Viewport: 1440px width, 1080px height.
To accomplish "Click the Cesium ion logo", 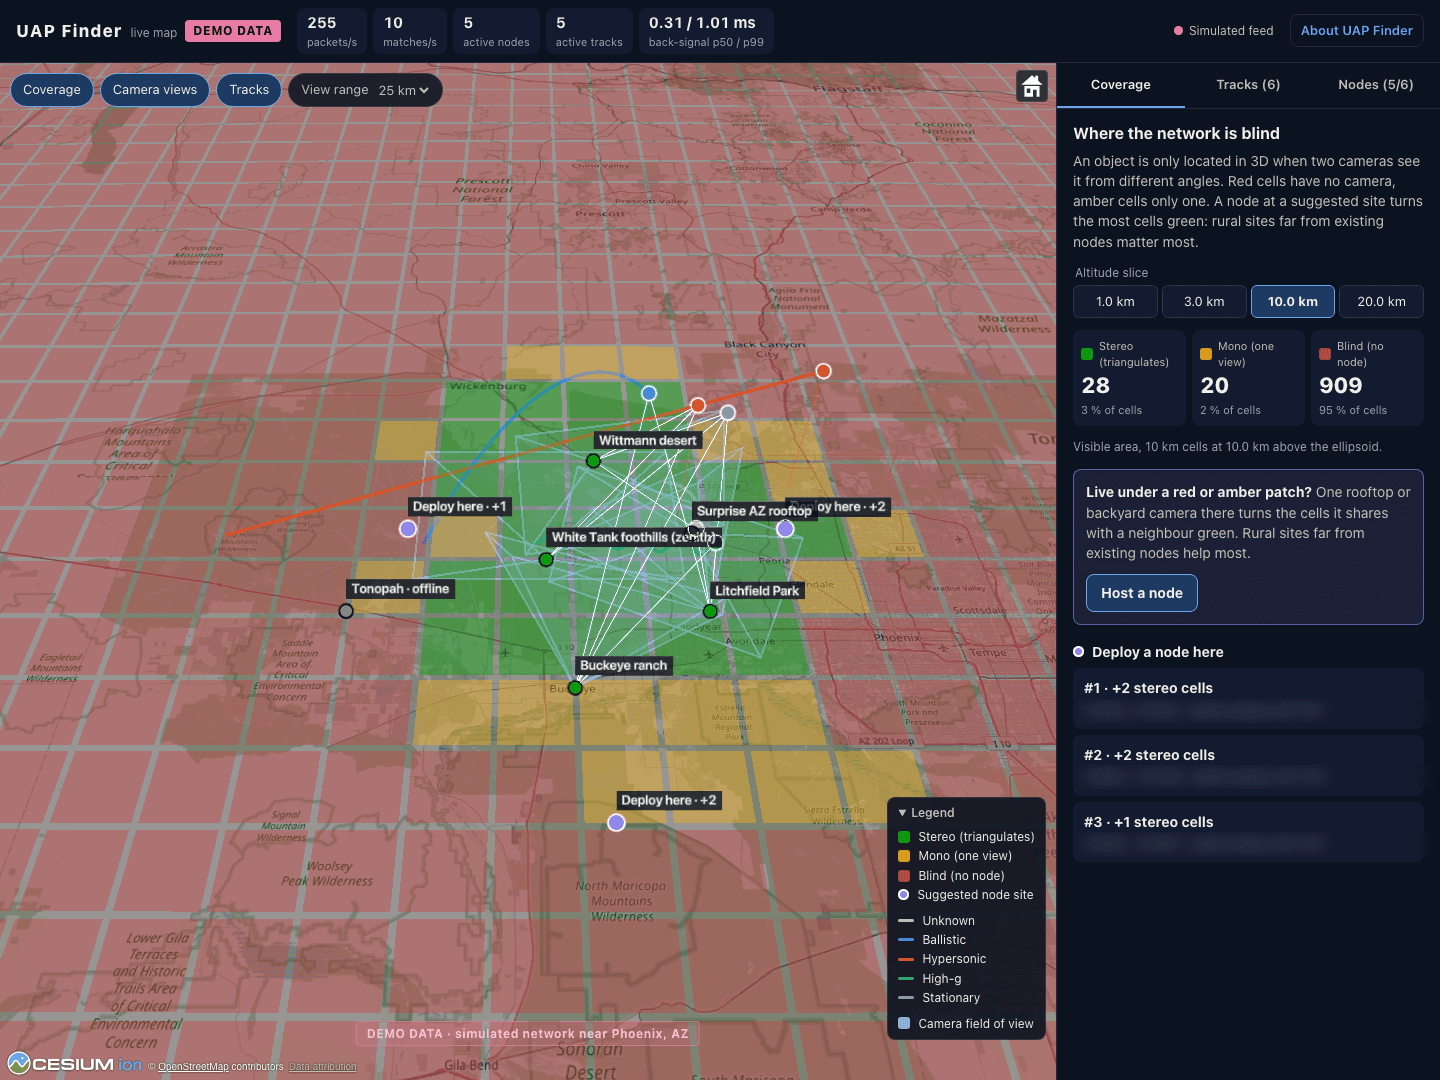I will pyautogui.click(x=75, y=1064).
